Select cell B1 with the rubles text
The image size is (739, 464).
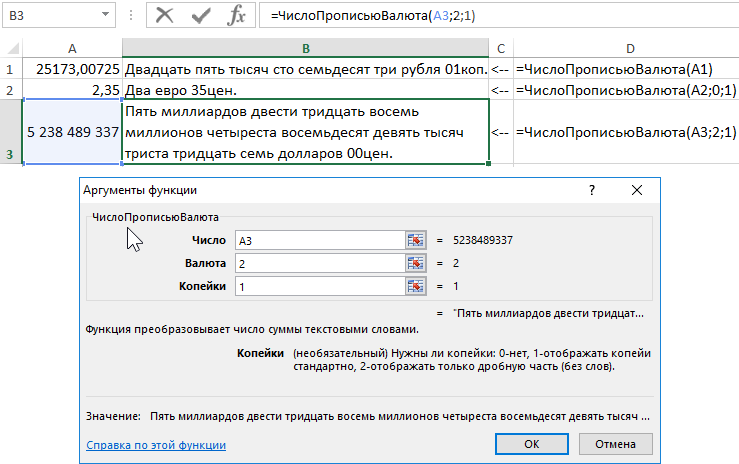tap(305, 69)
